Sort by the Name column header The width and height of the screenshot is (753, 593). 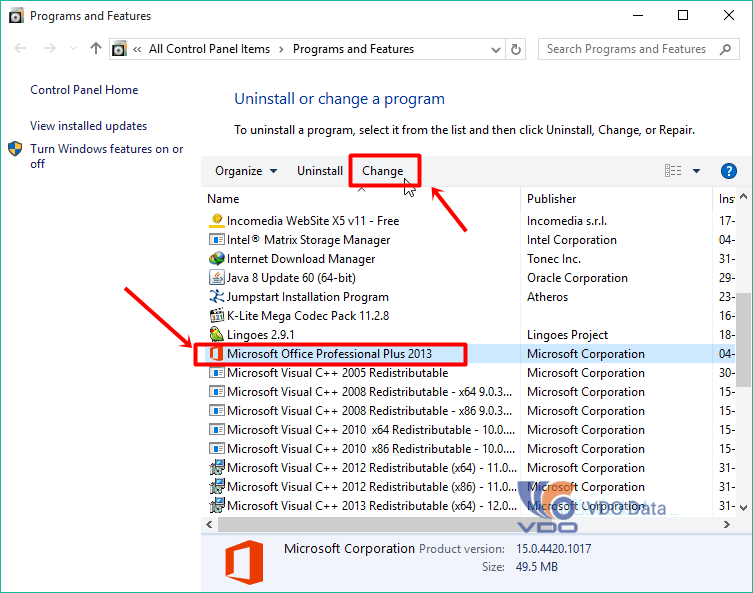223,199
